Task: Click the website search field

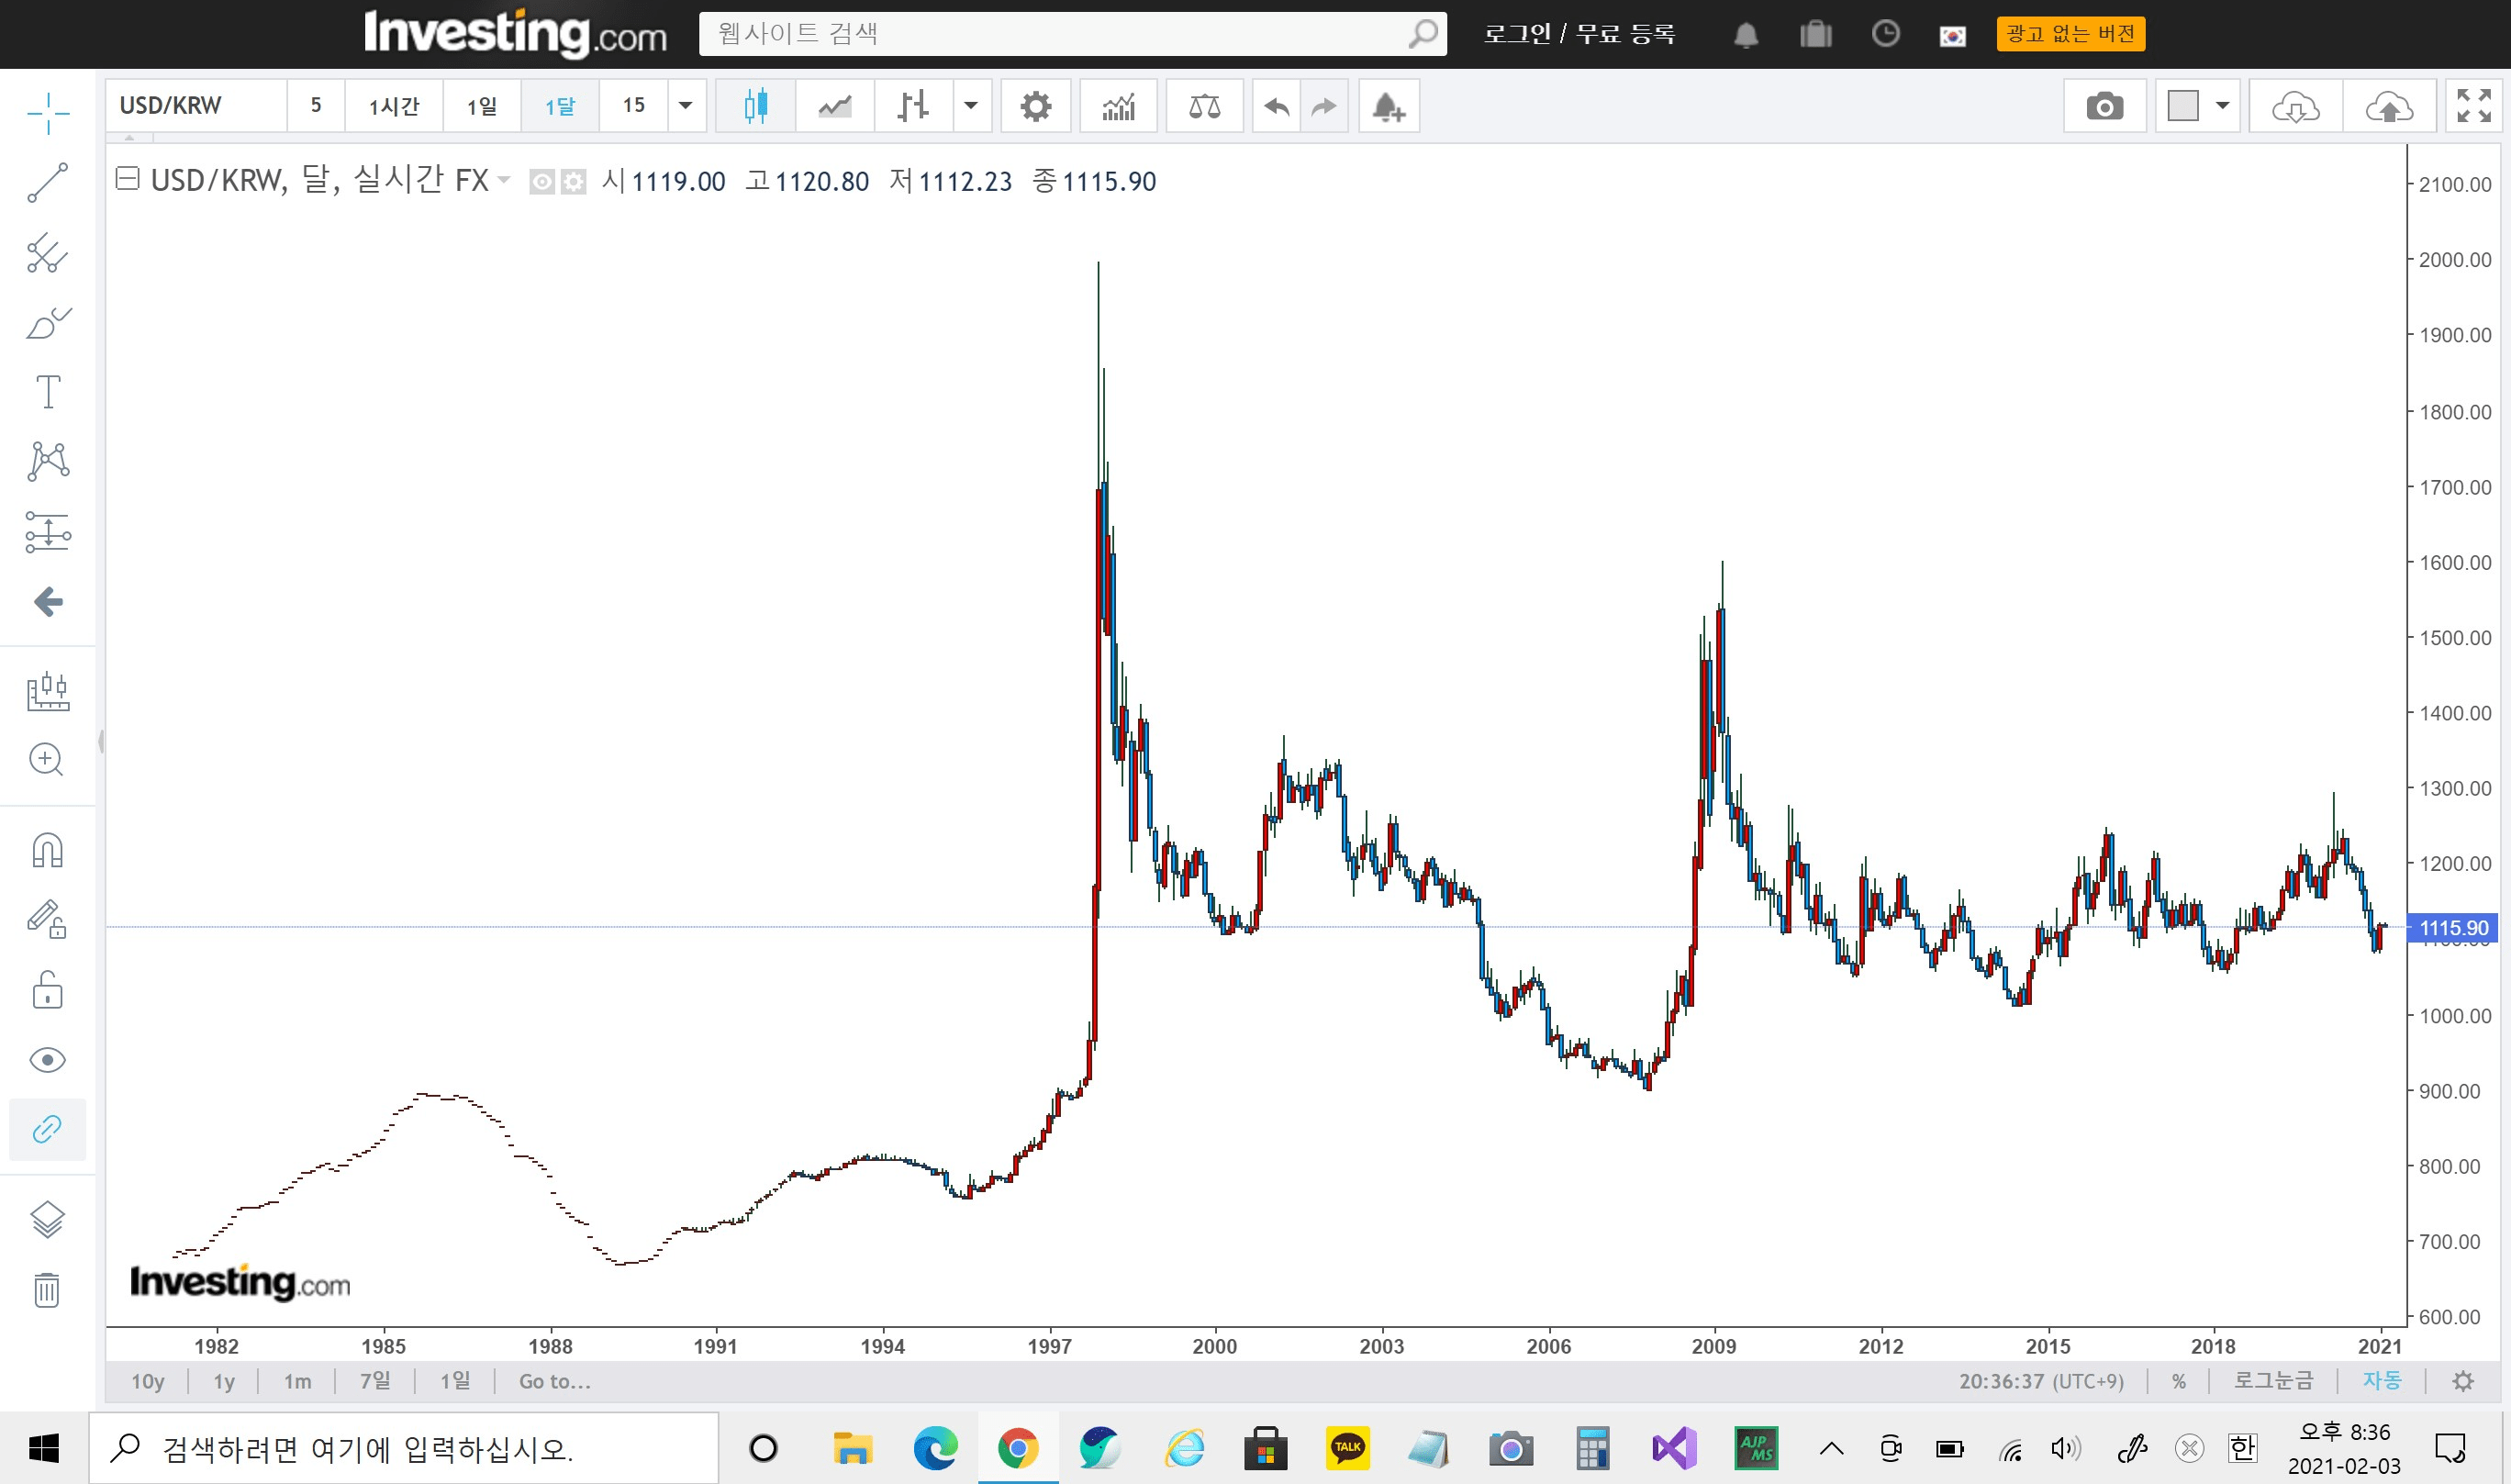Action: click(1072, 34)
